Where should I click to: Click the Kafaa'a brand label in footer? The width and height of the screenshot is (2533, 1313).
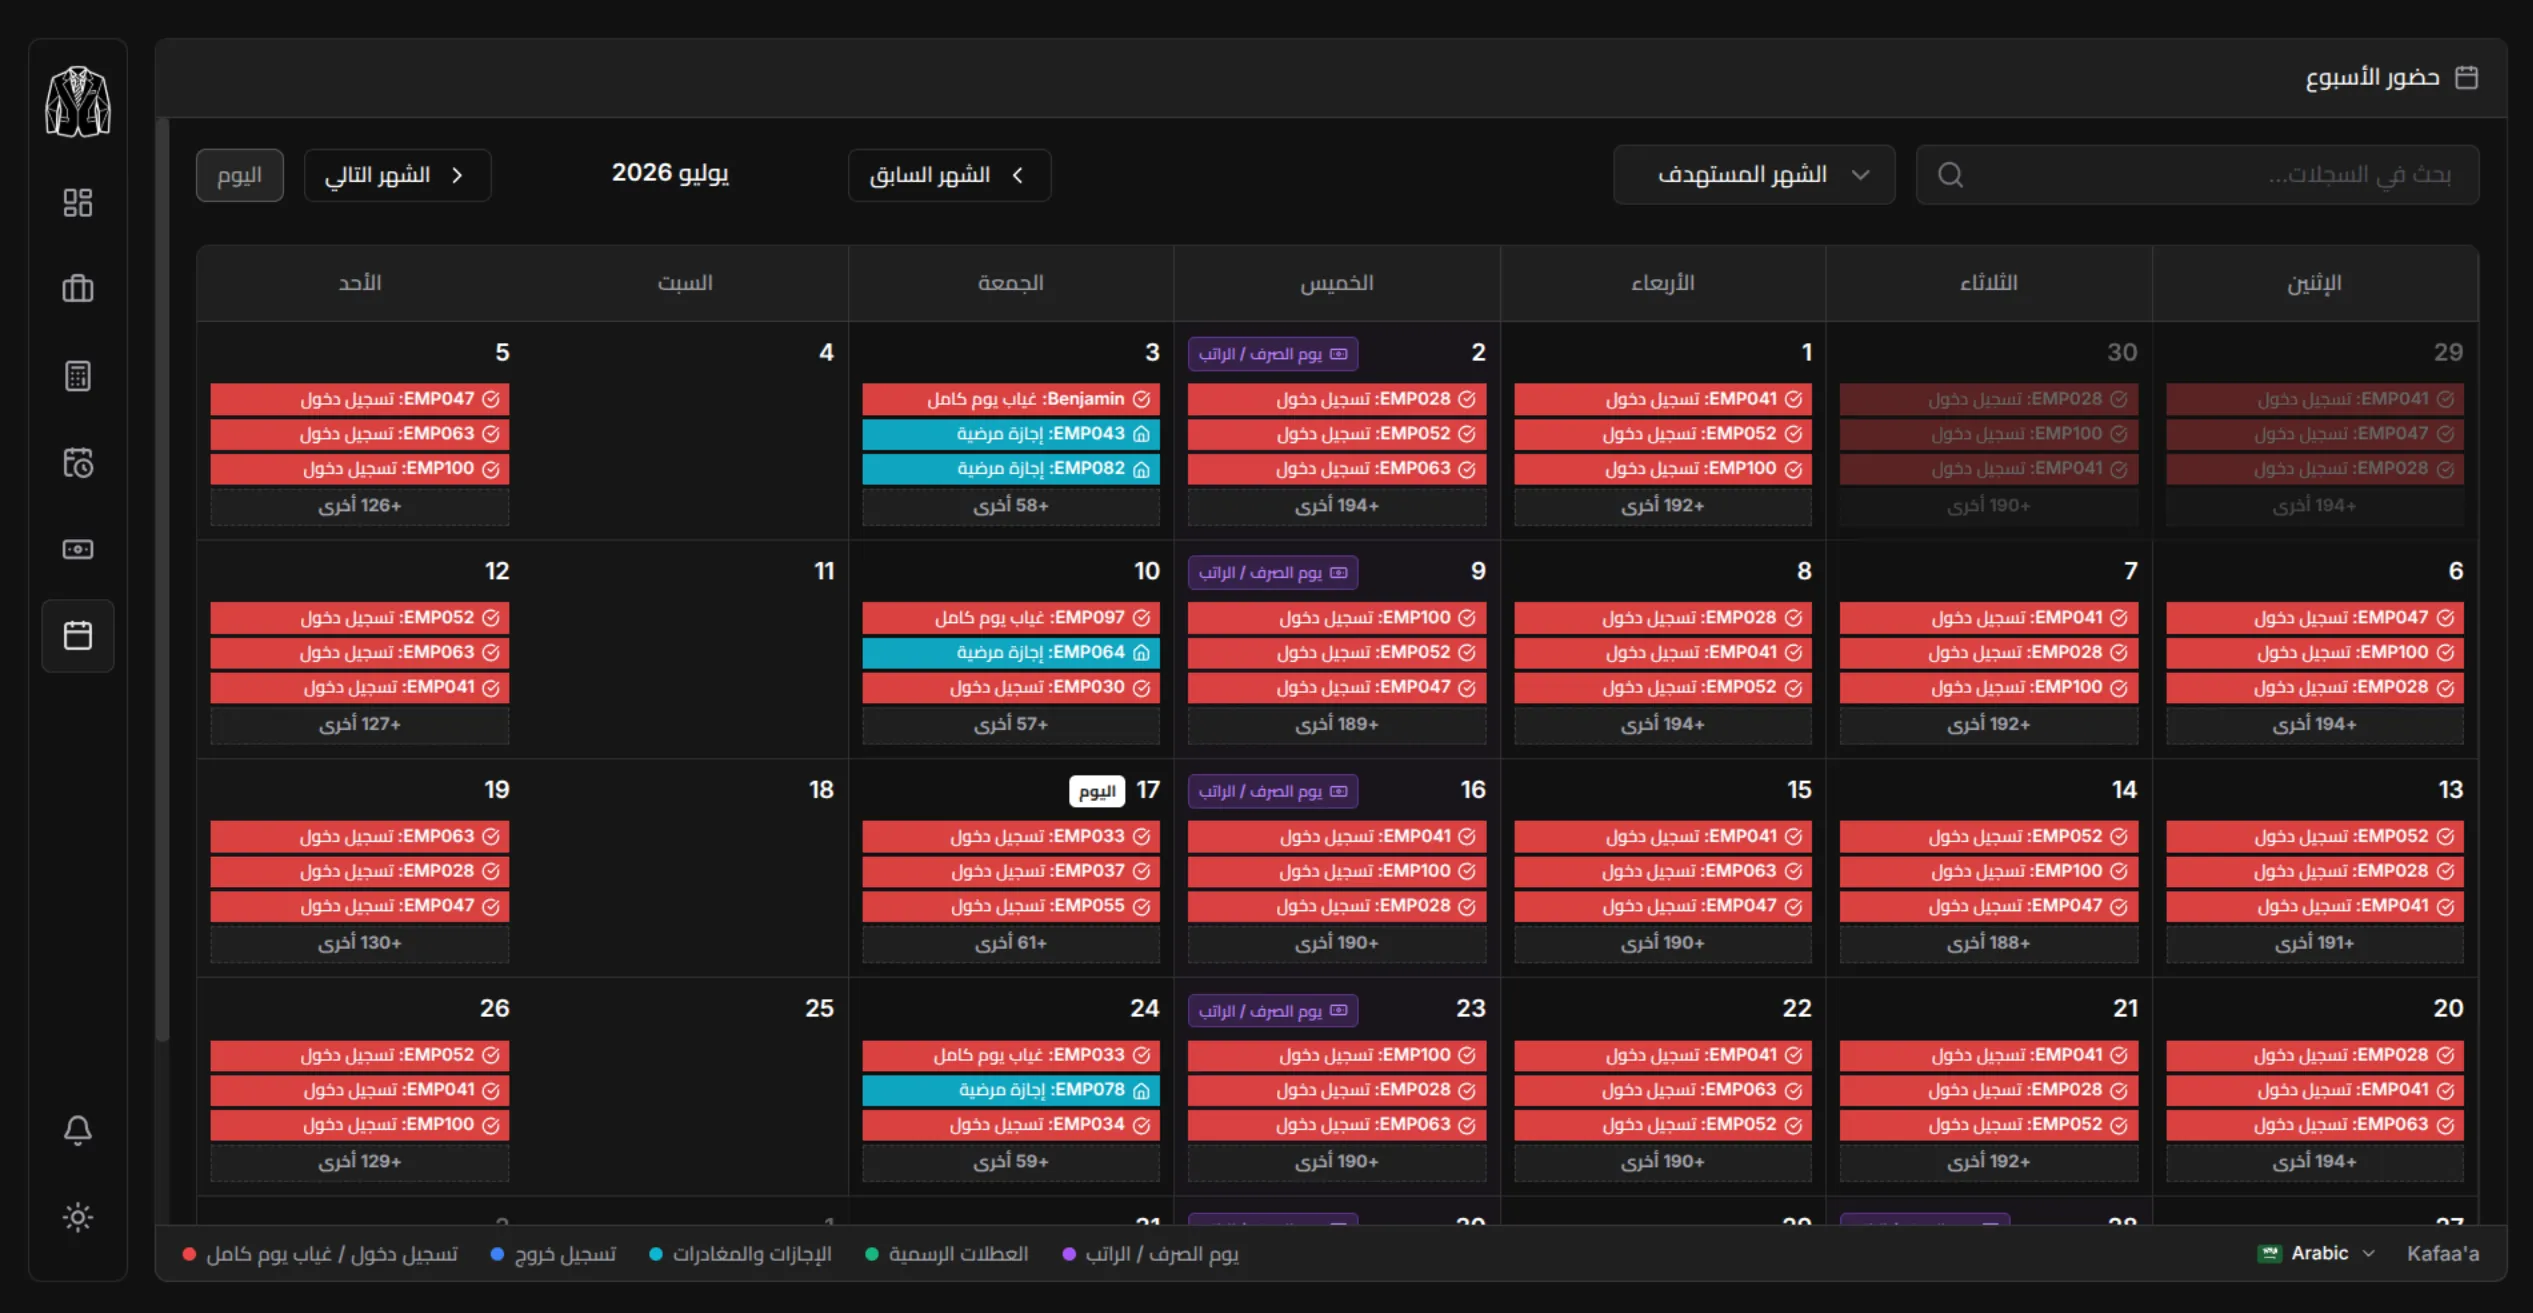tap(2443, 1253)
